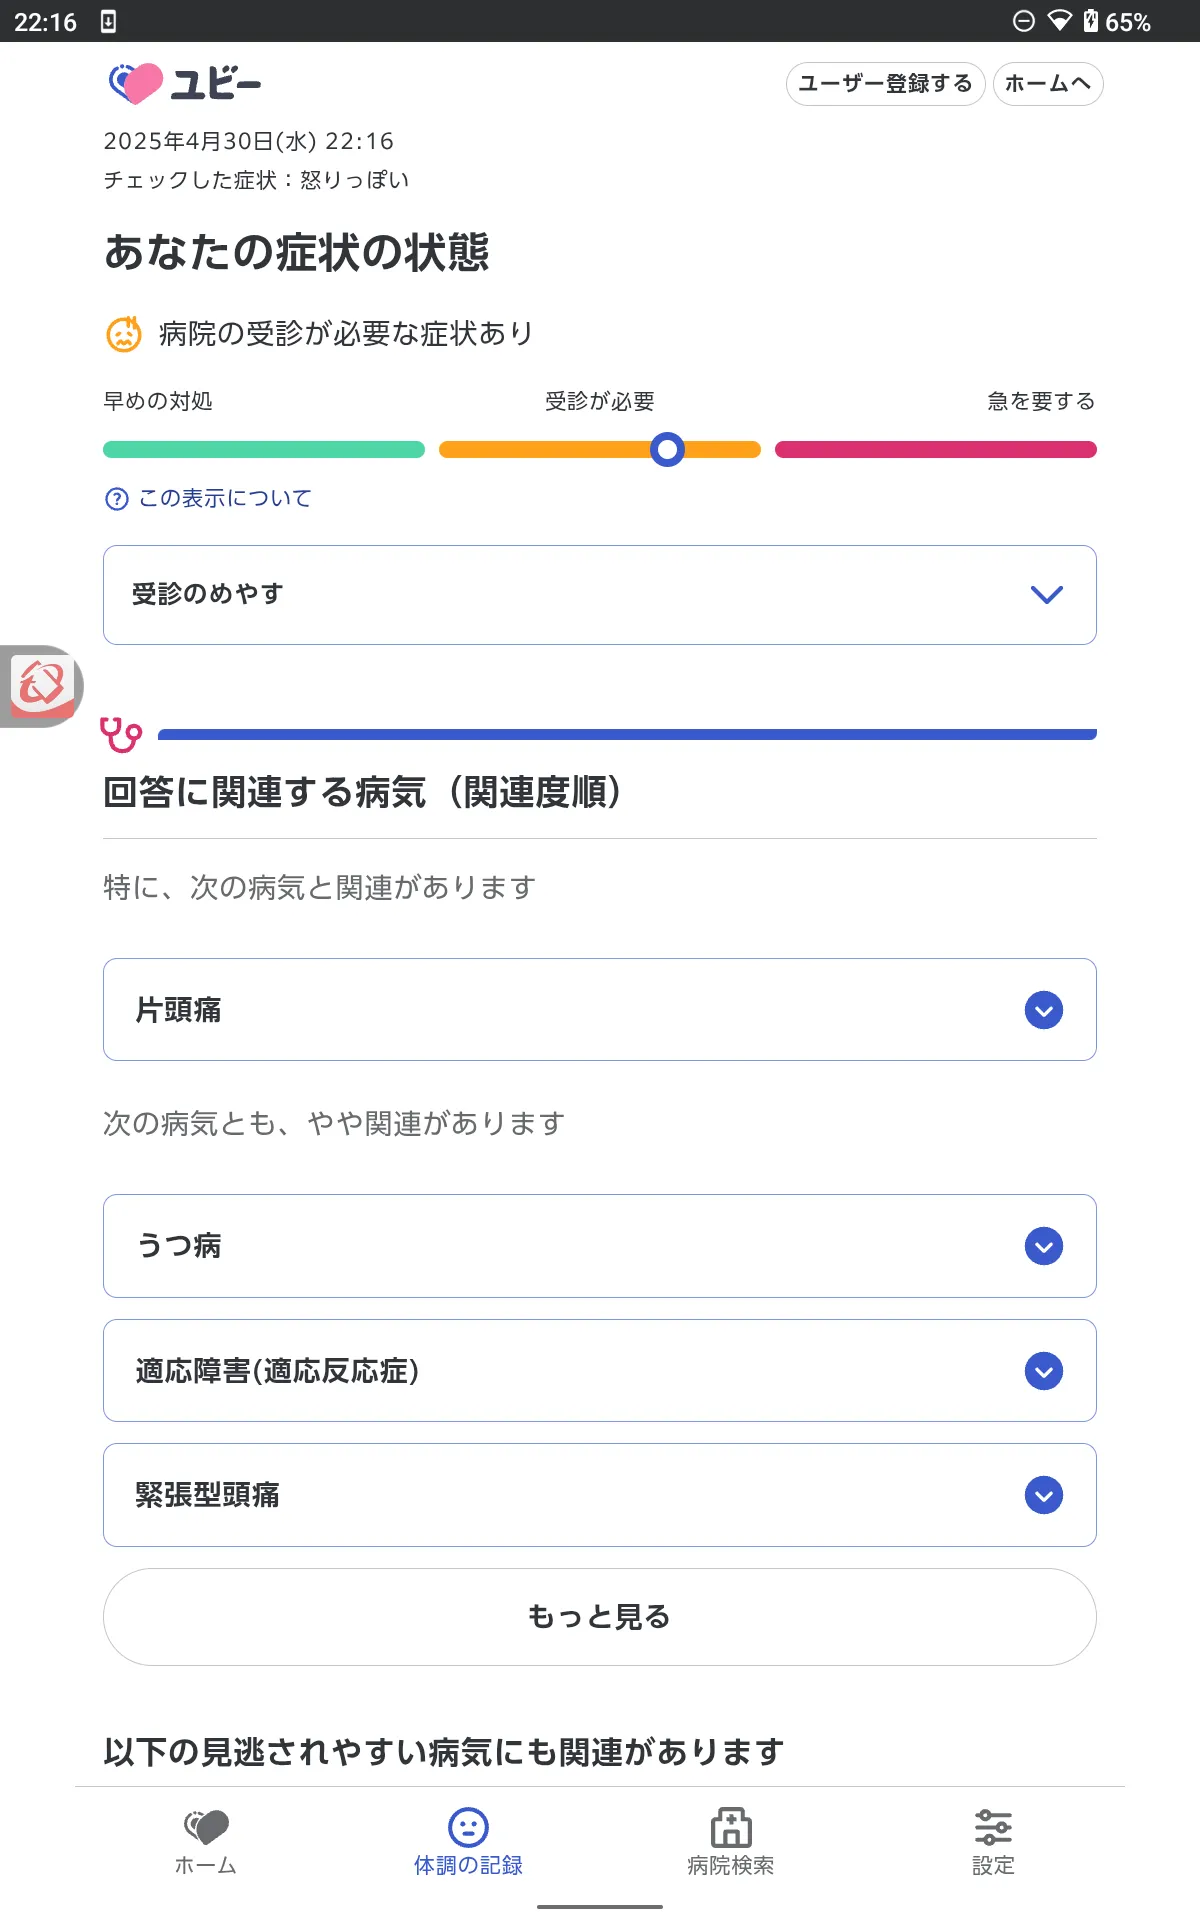Tap the Ubie heart logo

(x=135, y=84)
